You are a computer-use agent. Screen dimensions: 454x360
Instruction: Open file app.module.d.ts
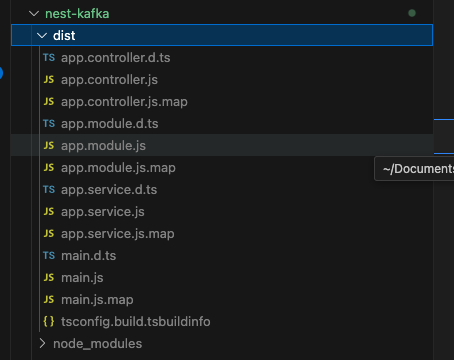[110, 124]
